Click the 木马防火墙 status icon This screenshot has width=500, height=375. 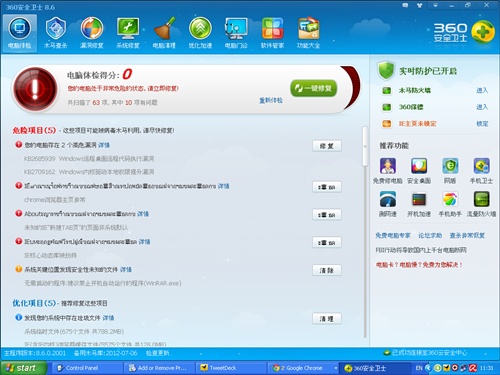click(387, 90)
